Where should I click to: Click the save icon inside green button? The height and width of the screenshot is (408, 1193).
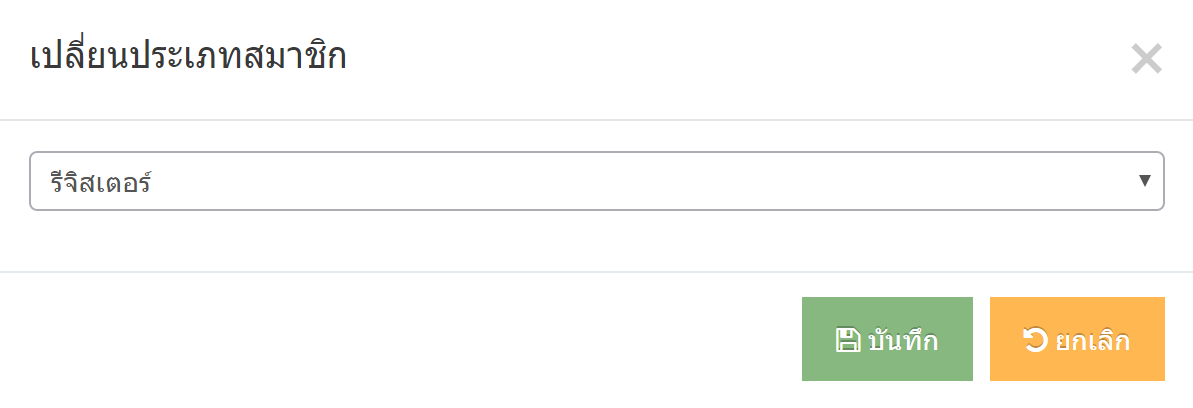click(x=848, y=339)
